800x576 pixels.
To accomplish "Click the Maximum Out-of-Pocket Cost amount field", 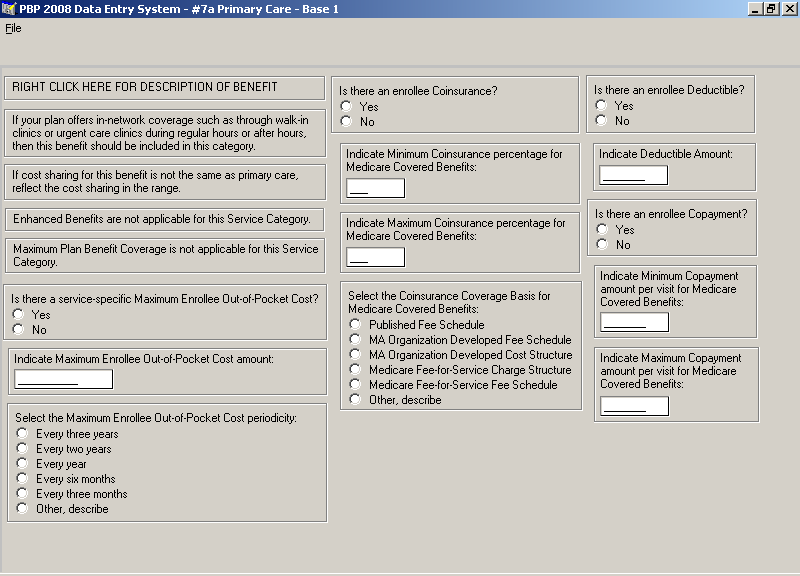I will click(x=63, y=379).
